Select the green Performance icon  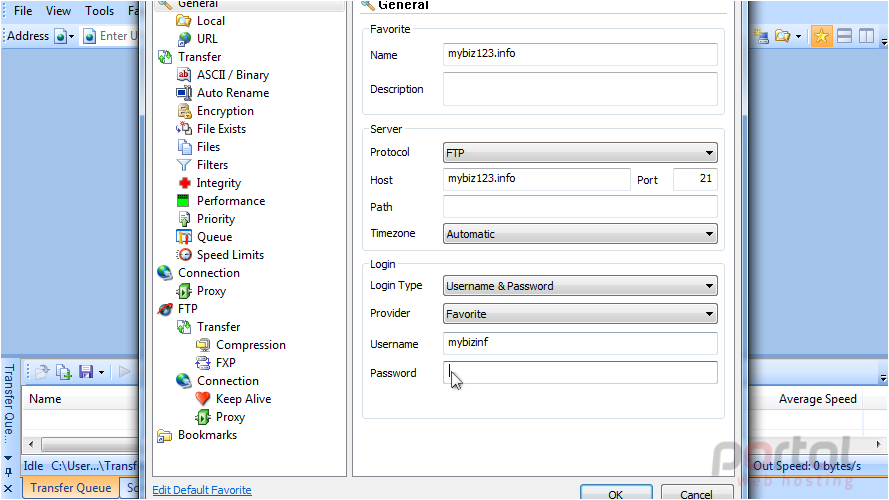(183, 201)
